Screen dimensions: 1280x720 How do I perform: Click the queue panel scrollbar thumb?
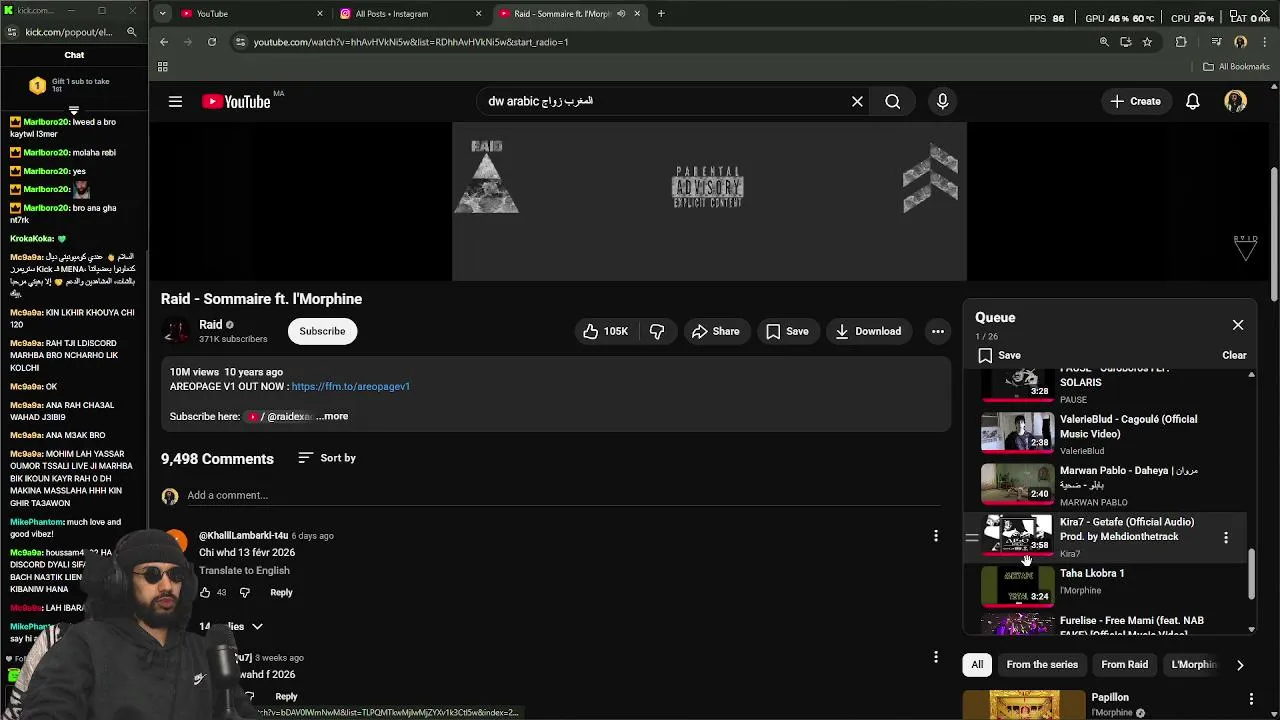(x=1252, y=573)
